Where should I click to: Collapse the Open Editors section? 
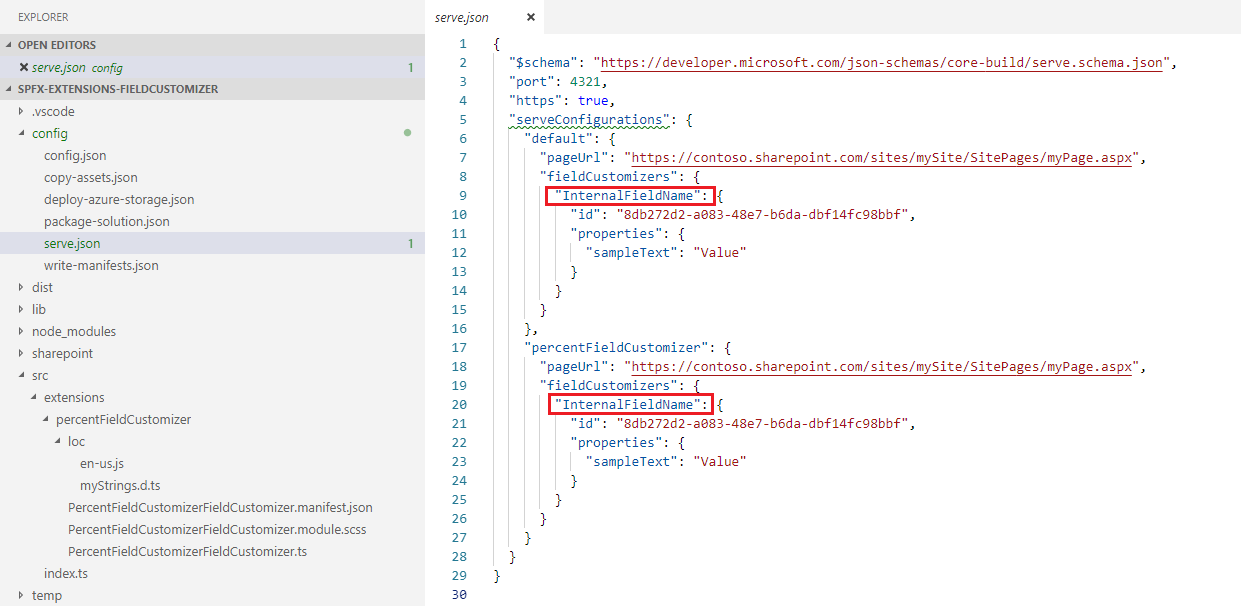pyautogui.click(x=10, y=46)
